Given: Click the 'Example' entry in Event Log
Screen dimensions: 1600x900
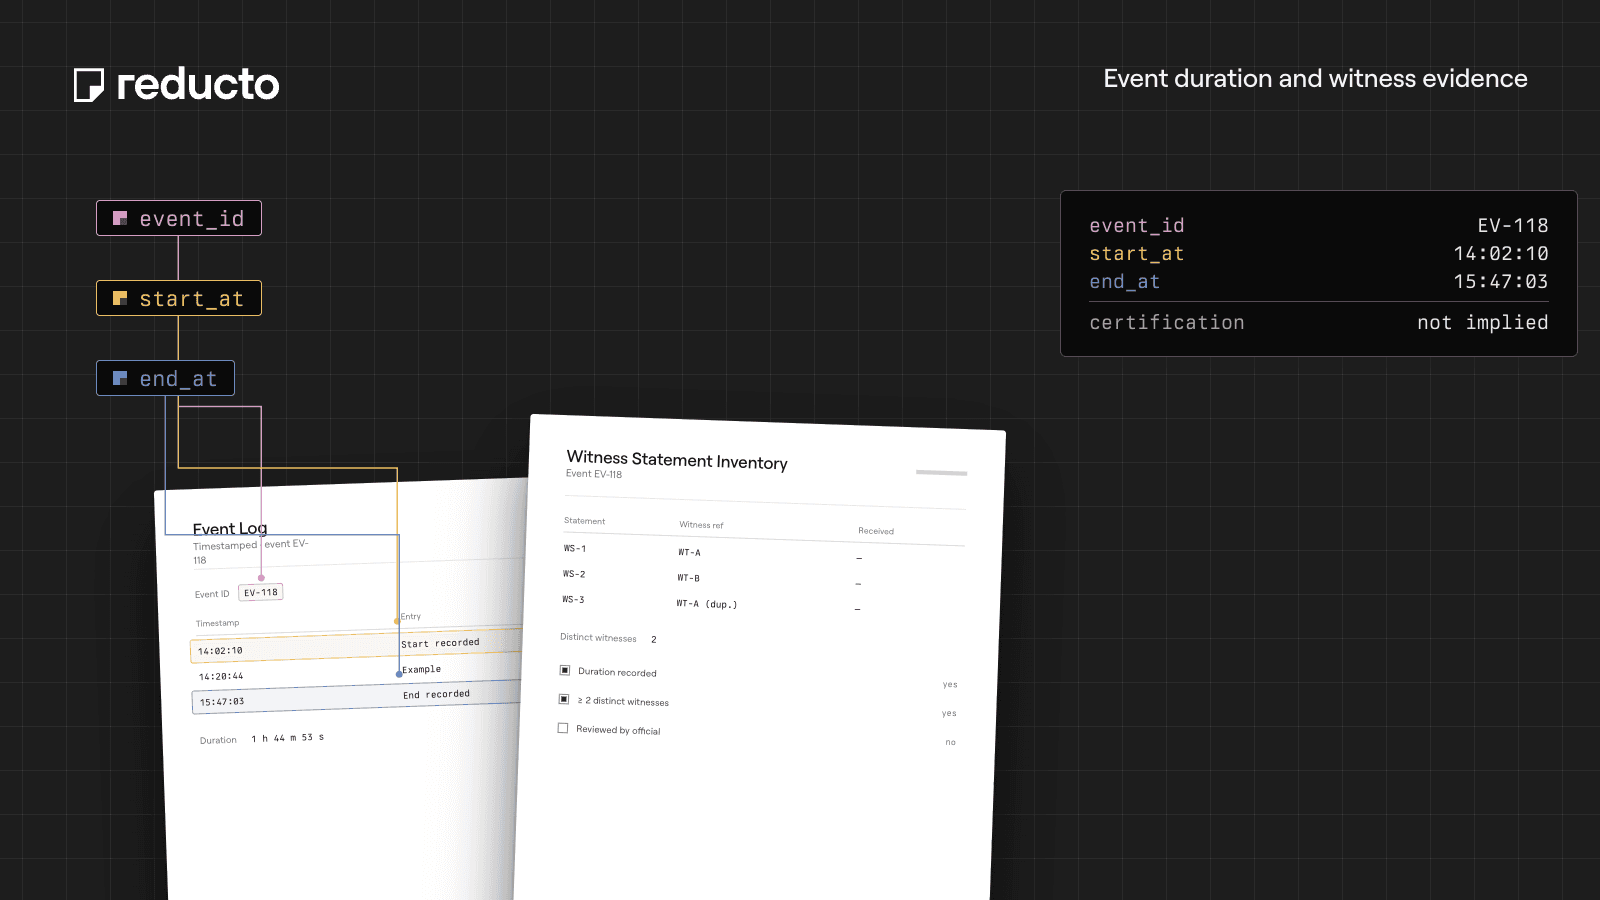Looking at the screenshot, I should [422, 669].
